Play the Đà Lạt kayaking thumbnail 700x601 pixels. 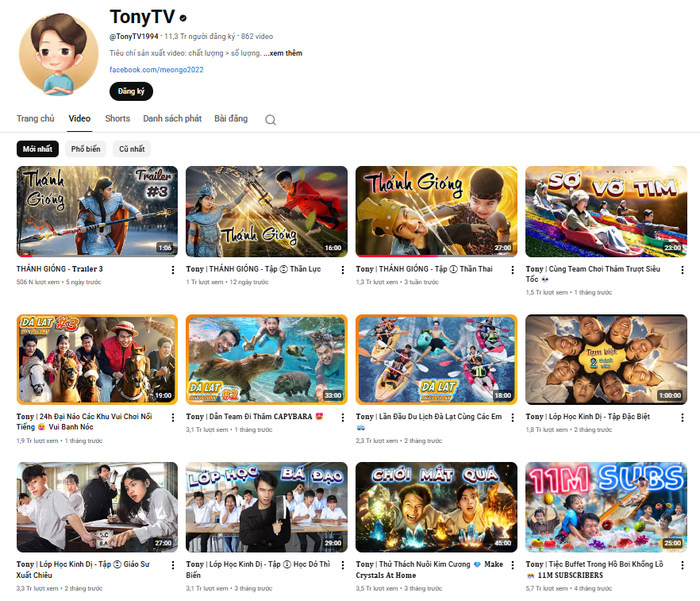(x=436, y=359)
